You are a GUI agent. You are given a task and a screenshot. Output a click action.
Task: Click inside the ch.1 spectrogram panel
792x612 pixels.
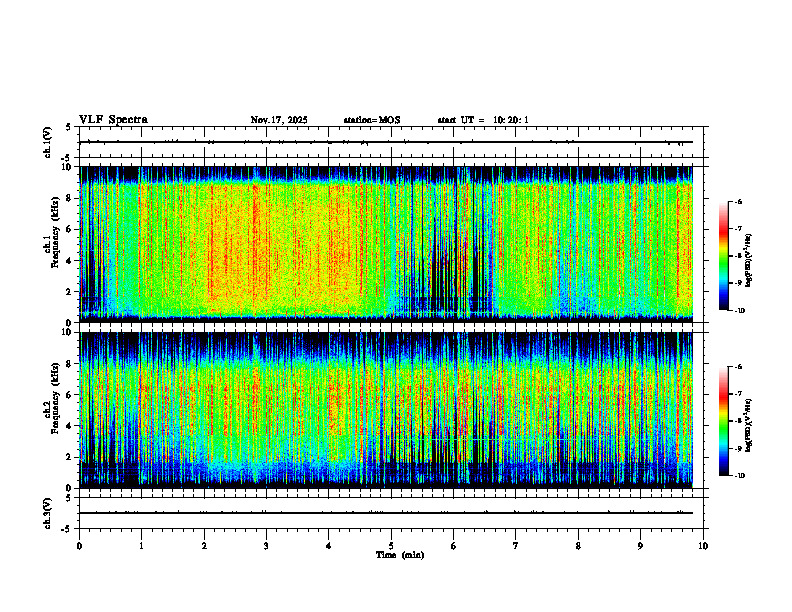click(386, 244)
